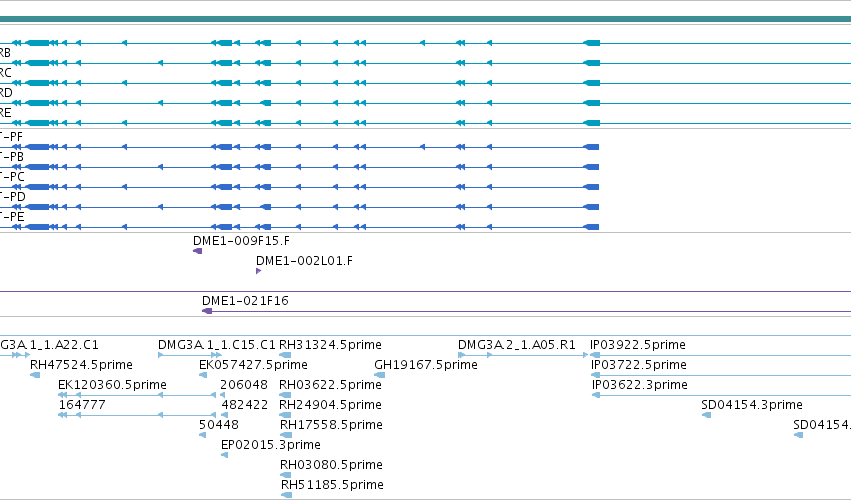
Task: Select the RH47524.5prime EST label
Action: point(81,365)
